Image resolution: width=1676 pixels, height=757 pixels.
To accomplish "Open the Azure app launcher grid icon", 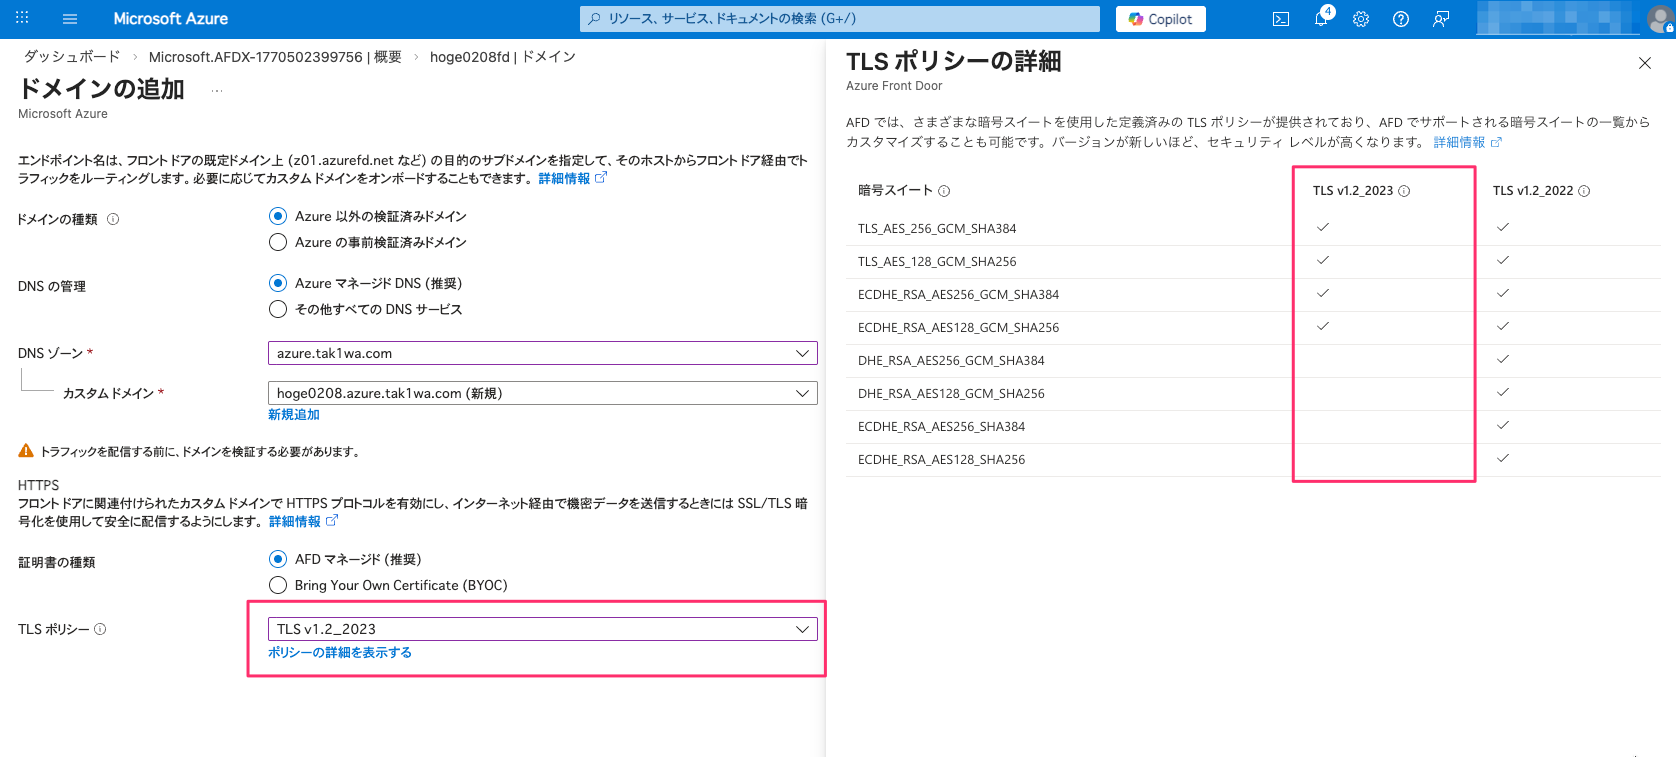I will tap(22, 18).
